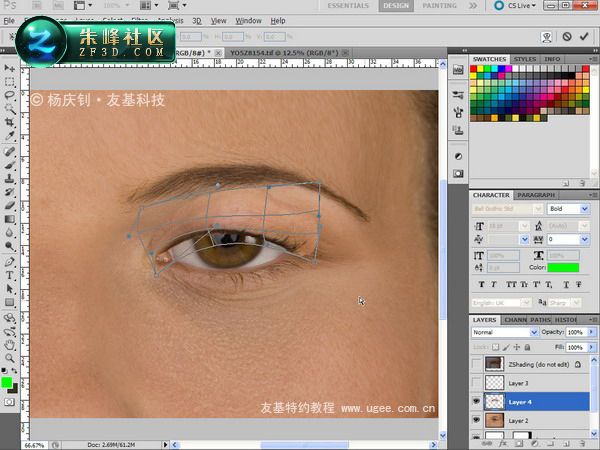Screen dimensions: 600x450
Task: Toggle lock position
Action: tap(517, 347)
